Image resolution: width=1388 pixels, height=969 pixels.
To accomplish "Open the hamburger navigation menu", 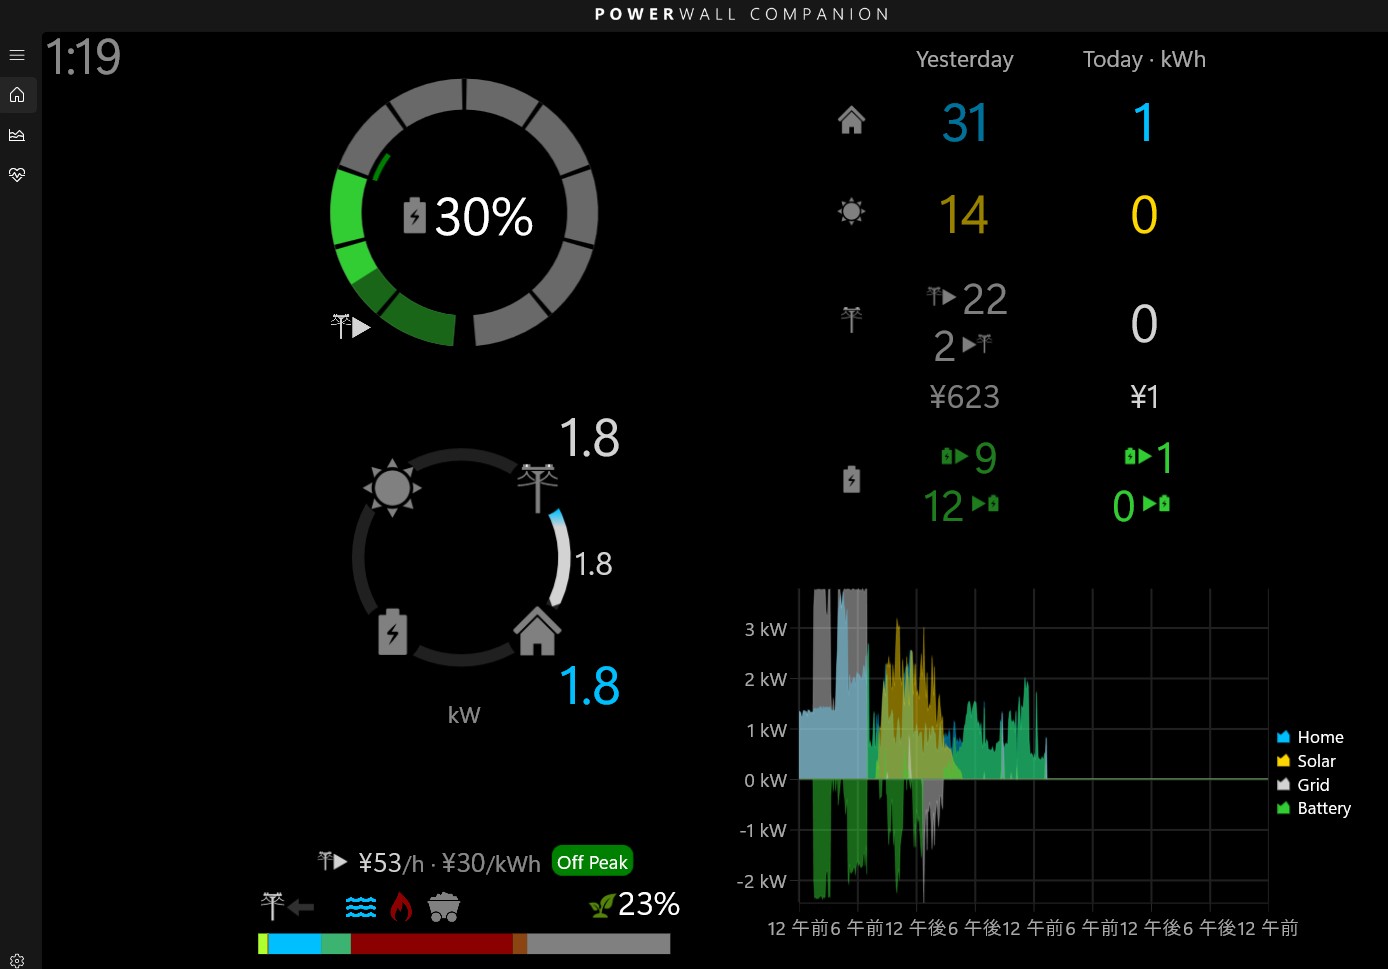I will point(17,55).
